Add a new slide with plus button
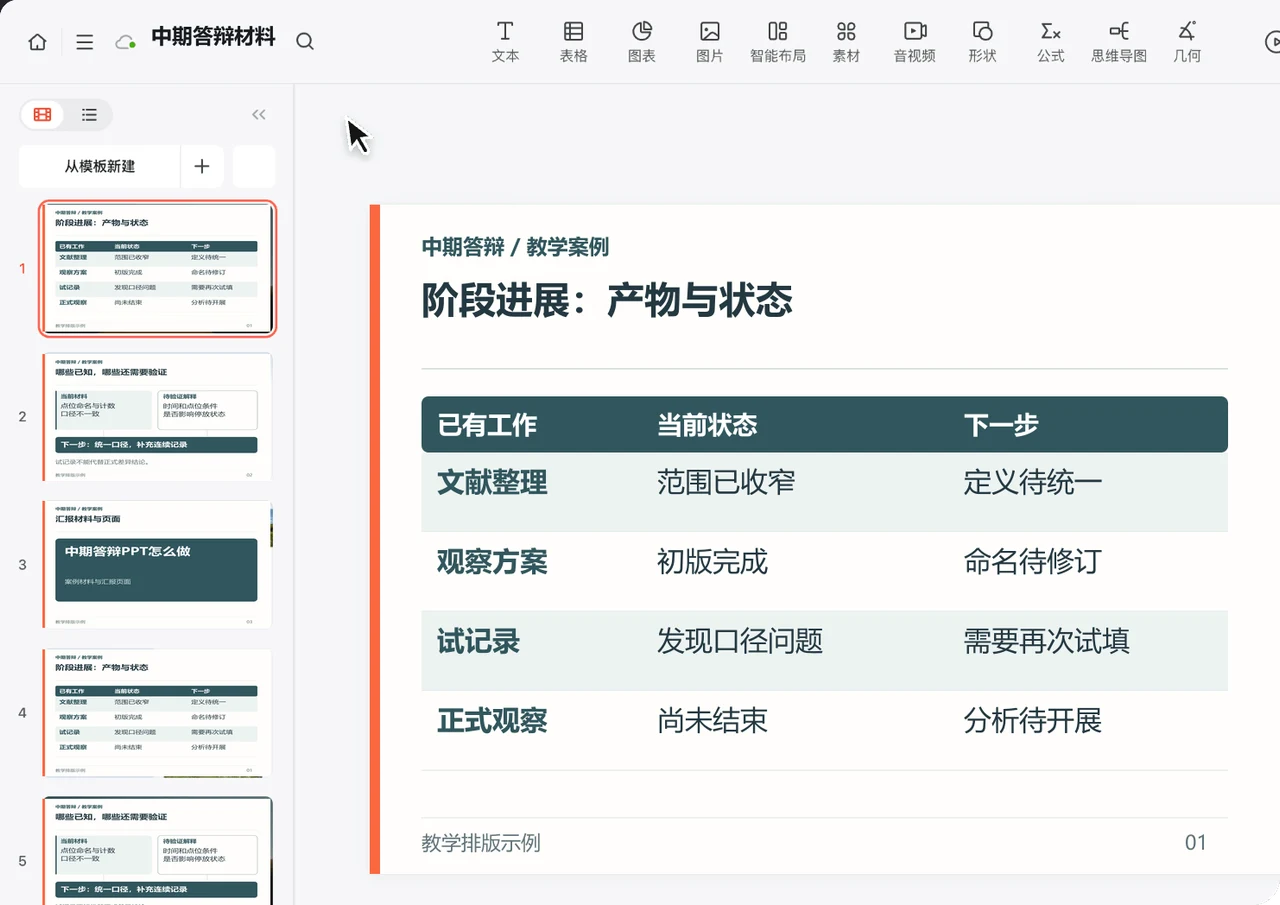Viewport: 1280px width, 905px height. [x=202, y=166]
